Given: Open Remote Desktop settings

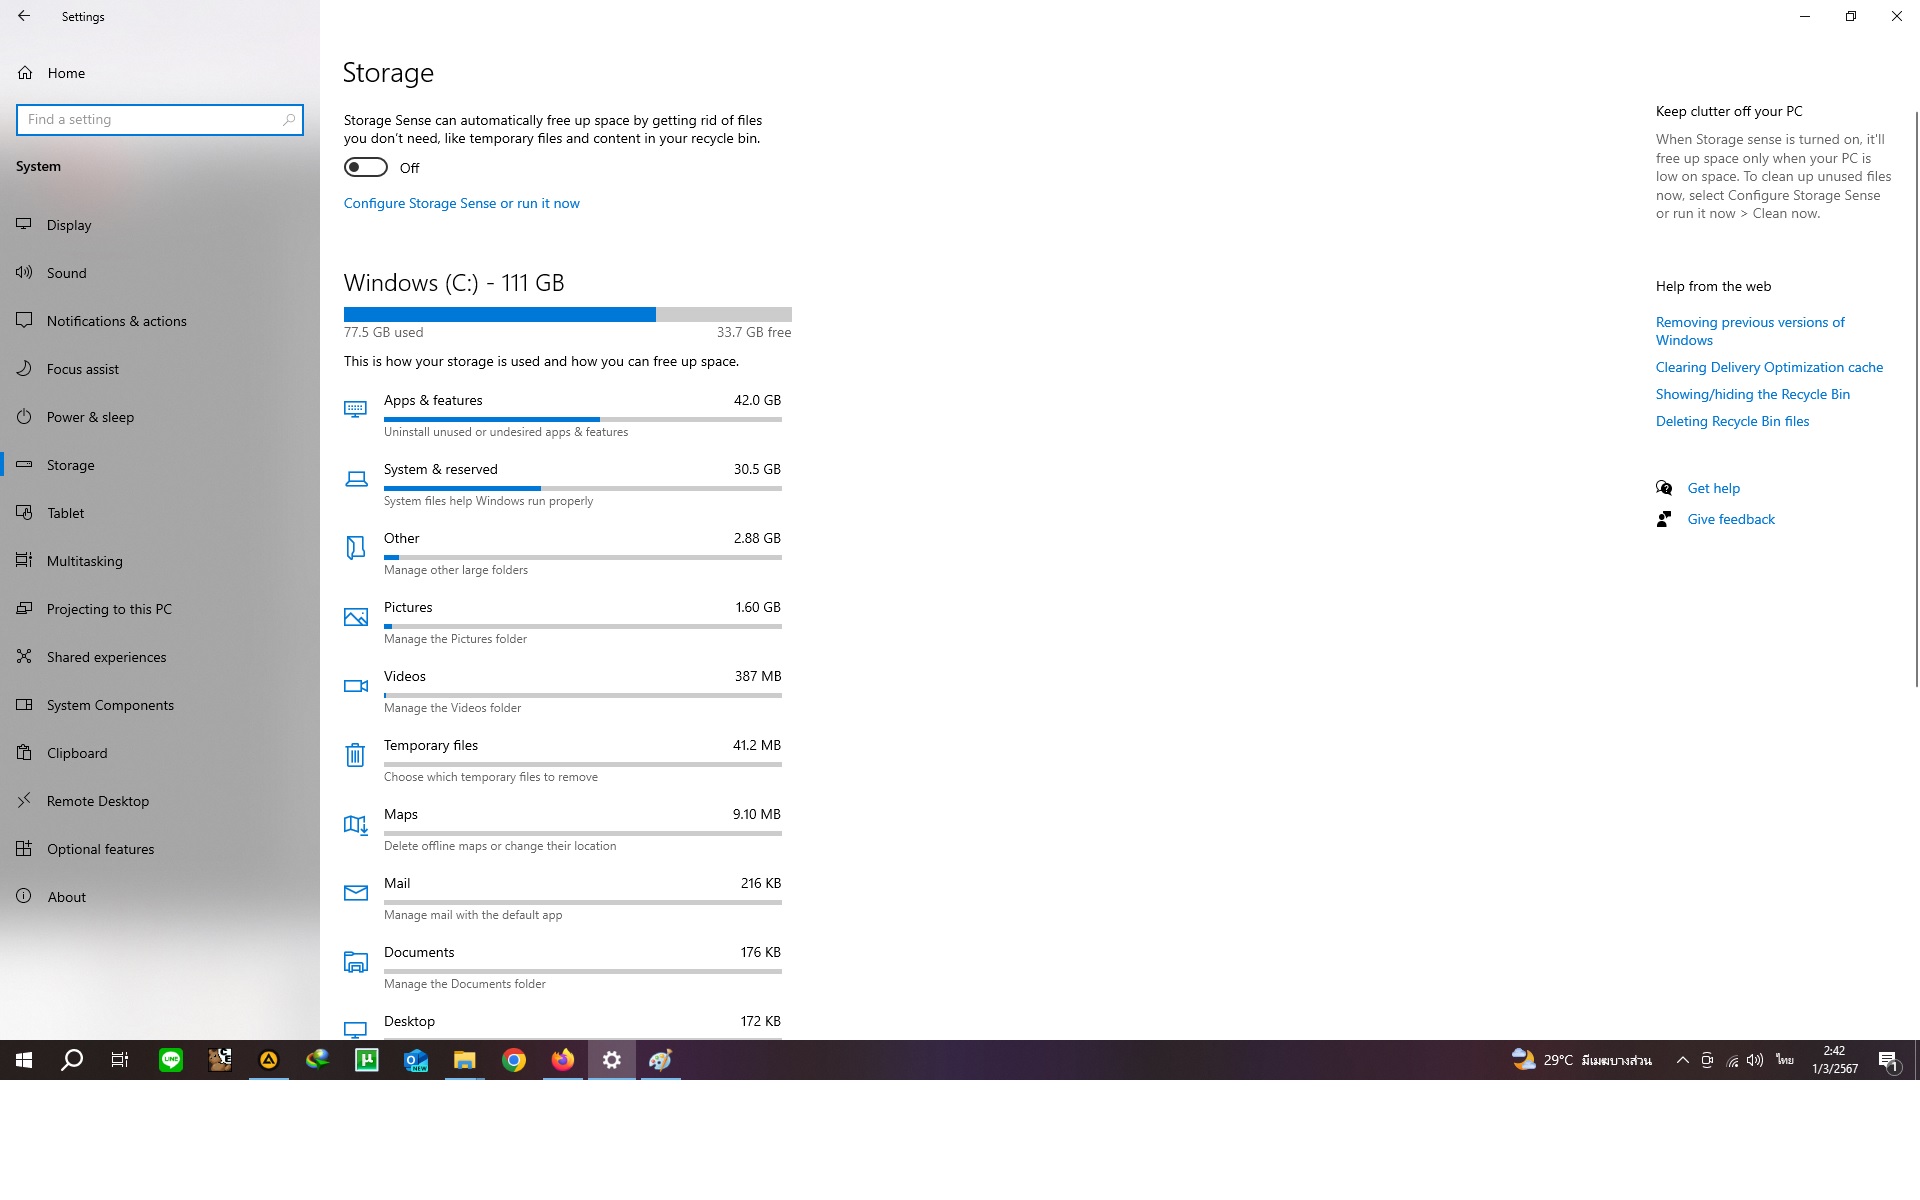Looking at the screenshot, I should coord(160,801).
